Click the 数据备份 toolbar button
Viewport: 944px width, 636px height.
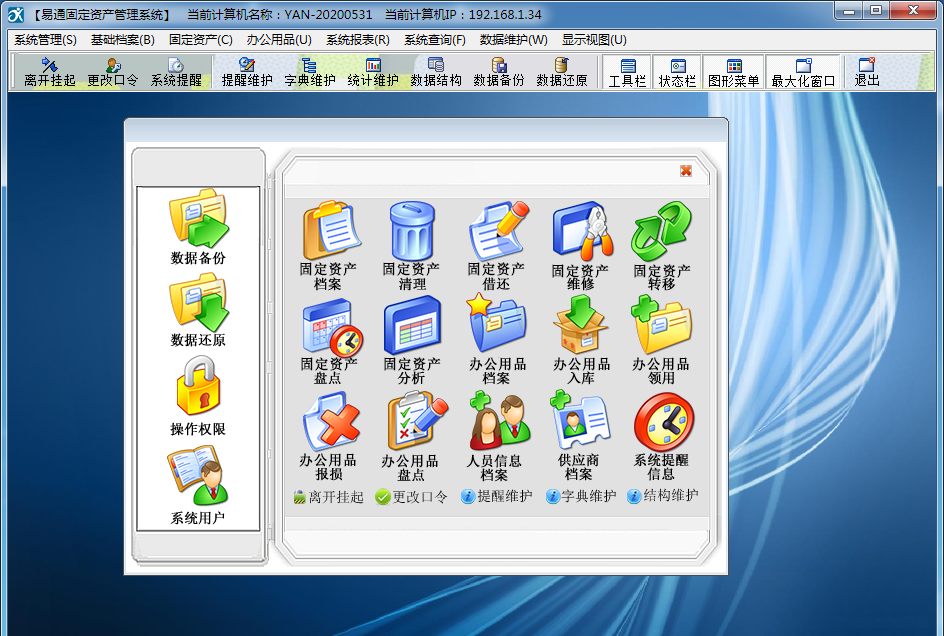tap(498, 72)
